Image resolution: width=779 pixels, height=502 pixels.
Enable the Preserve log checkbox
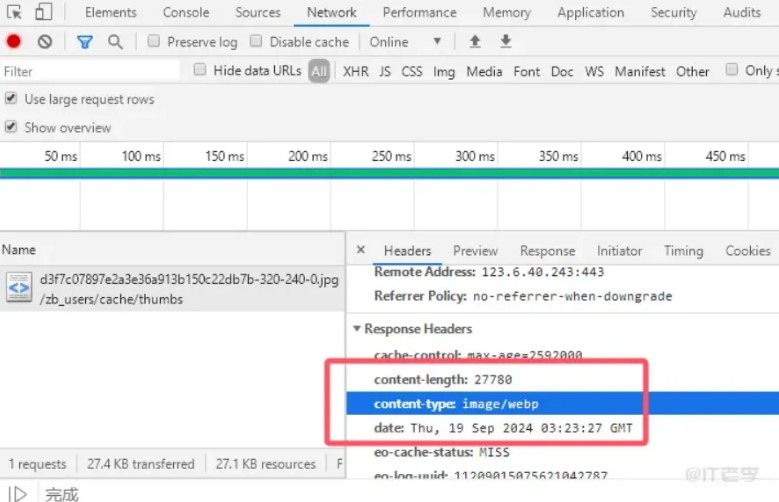pyautogui.click(x=154, y=42)
